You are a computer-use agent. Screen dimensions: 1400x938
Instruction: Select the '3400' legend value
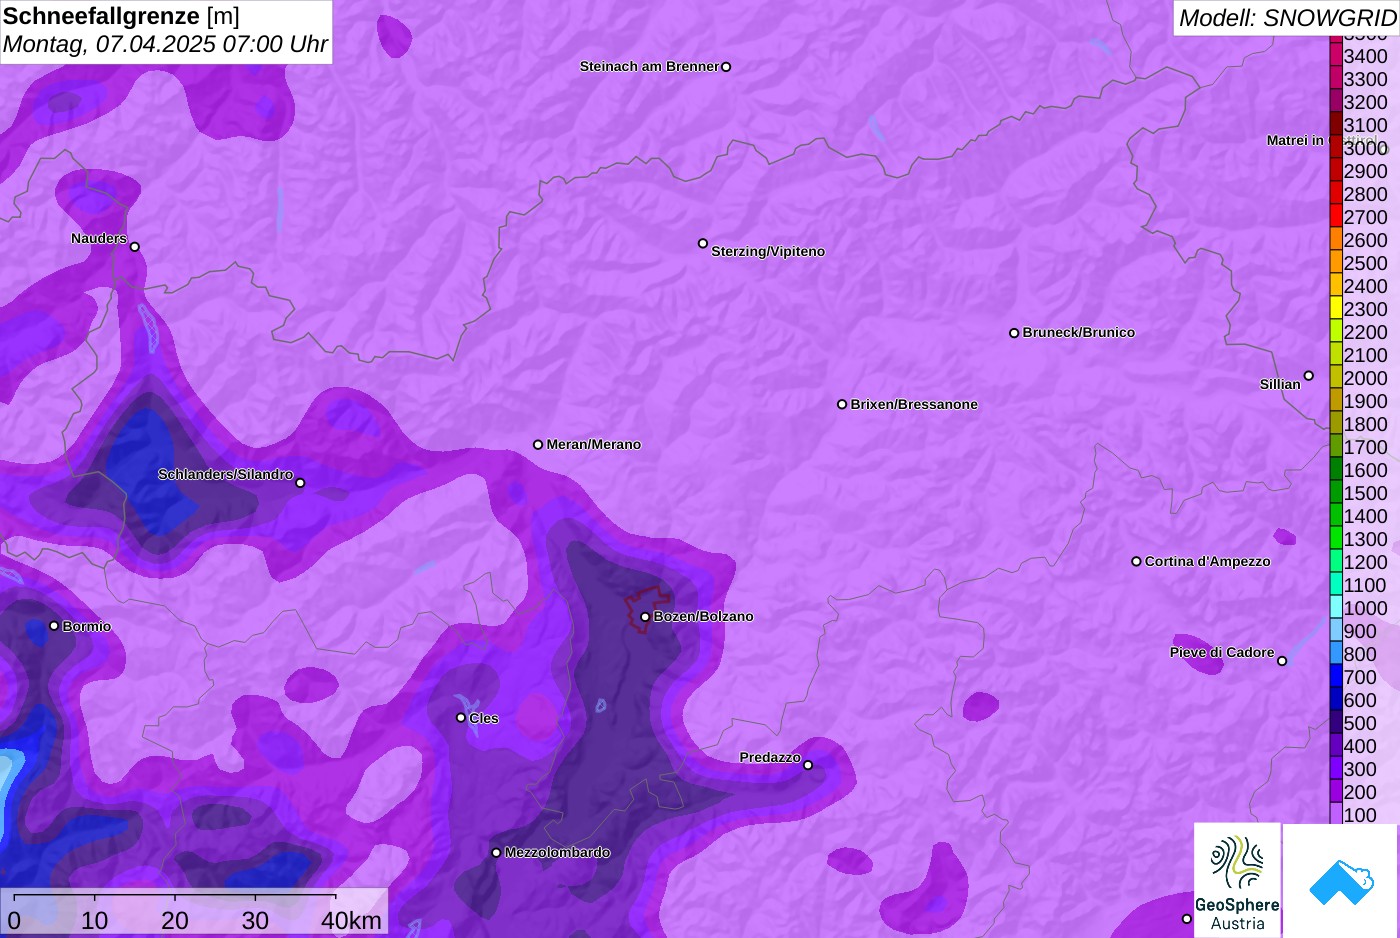pos(1366,56)
